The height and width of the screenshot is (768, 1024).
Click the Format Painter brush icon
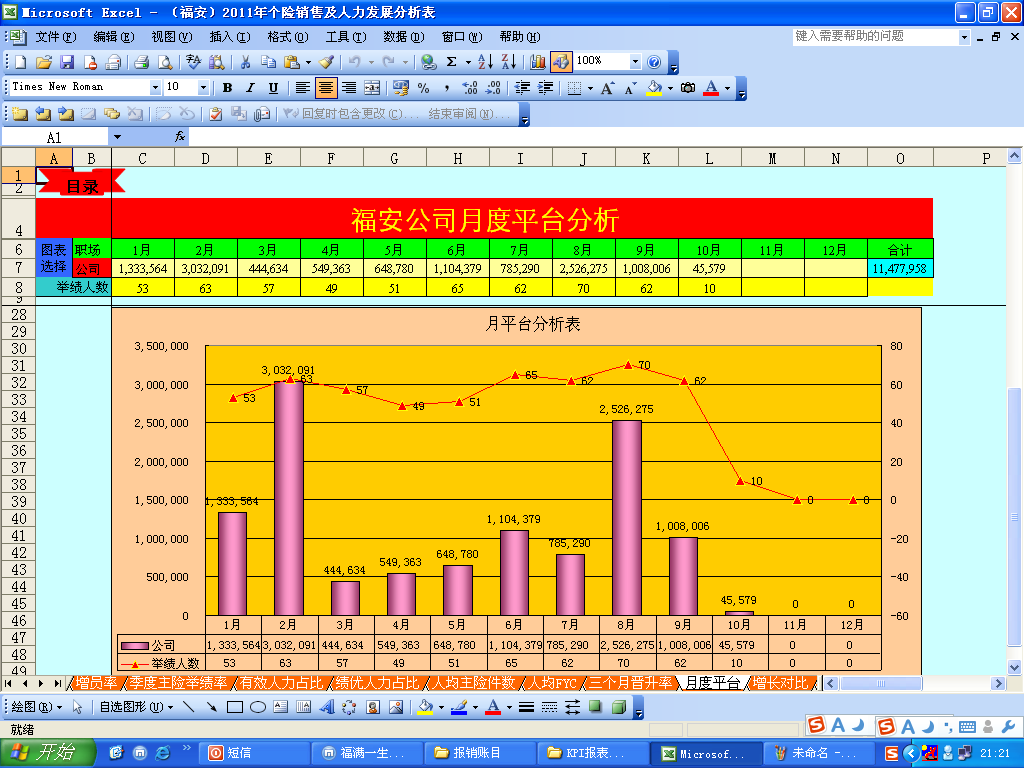coord(327,62)
